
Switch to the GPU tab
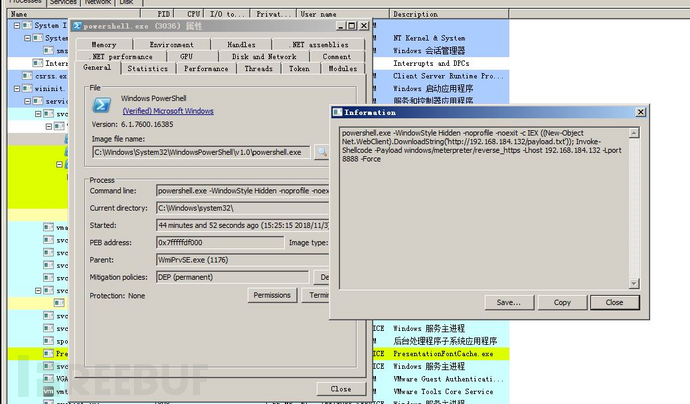pyautogui.click(x=186, y=56)
